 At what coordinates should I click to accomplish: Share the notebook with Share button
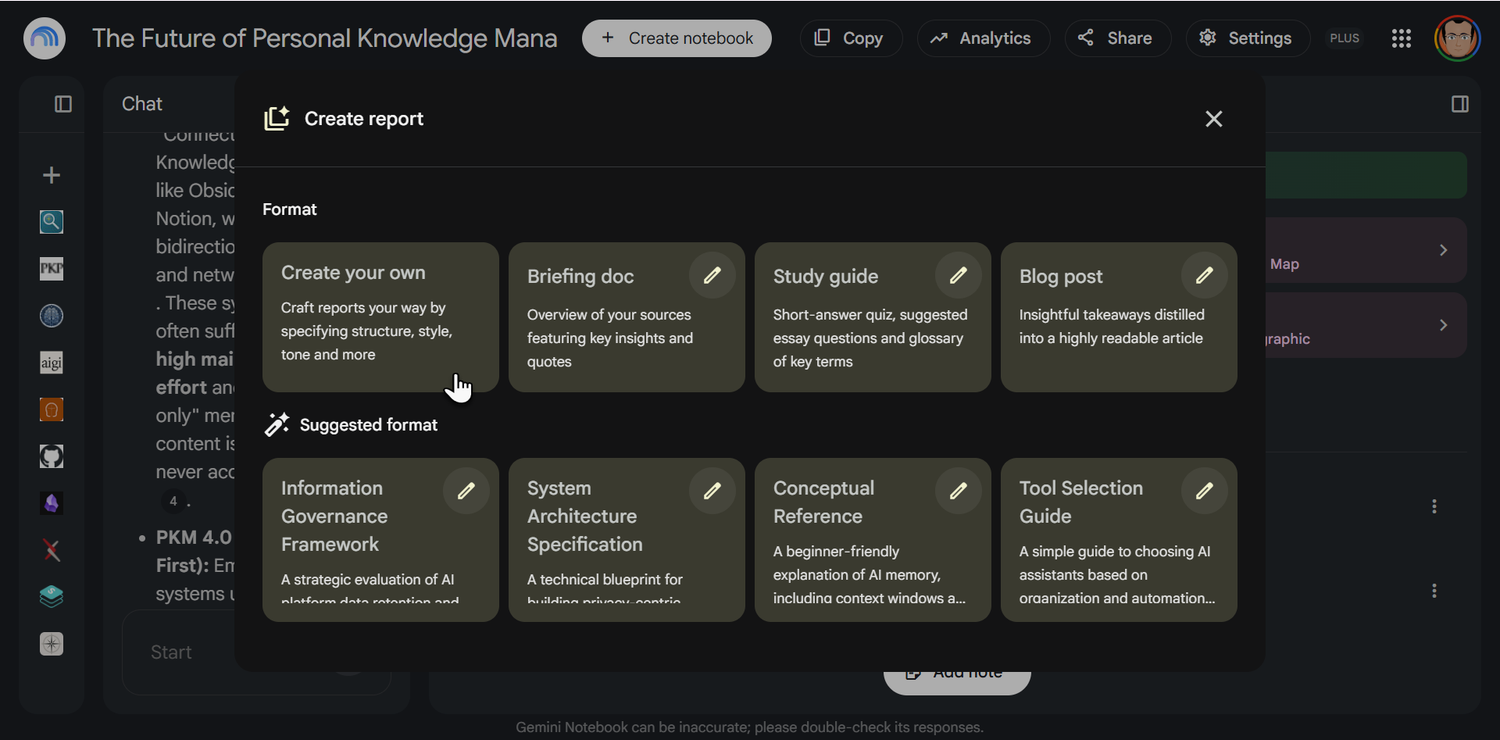(1117, 38)
